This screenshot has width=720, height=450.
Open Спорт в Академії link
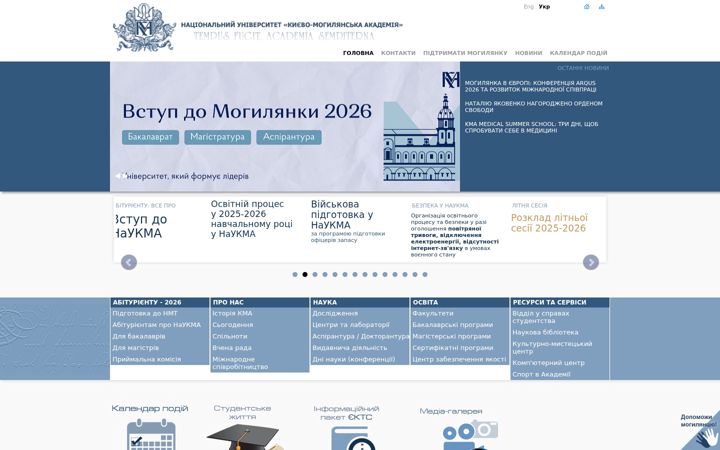[541, 374]
